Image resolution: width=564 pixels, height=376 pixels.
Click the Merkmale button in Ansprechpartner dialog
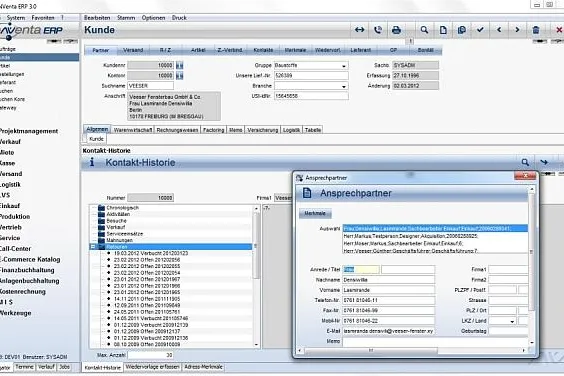(315, 213)
